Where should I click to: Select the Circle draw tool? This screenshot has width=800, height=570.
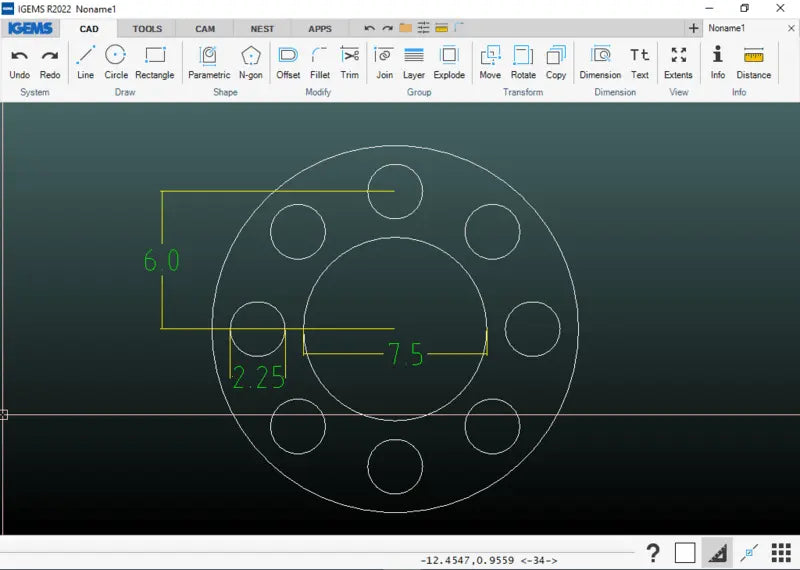point(116,62)
